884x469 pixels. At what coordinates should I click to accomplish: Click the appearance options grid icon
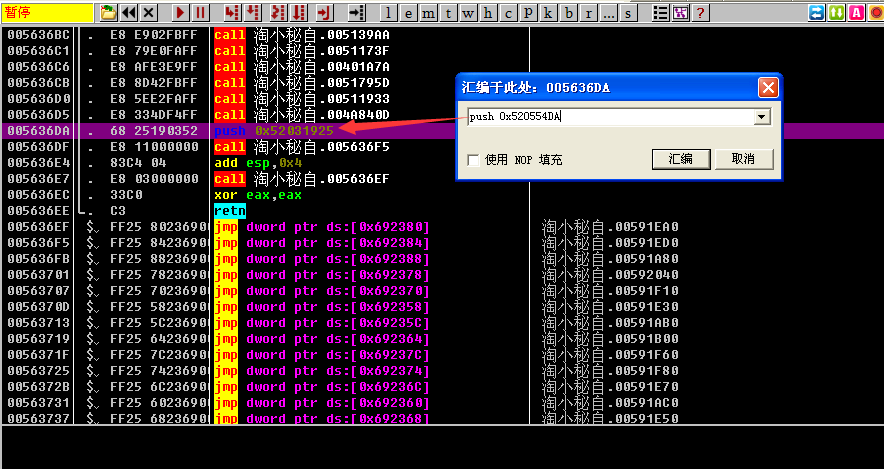pos(680,12)
